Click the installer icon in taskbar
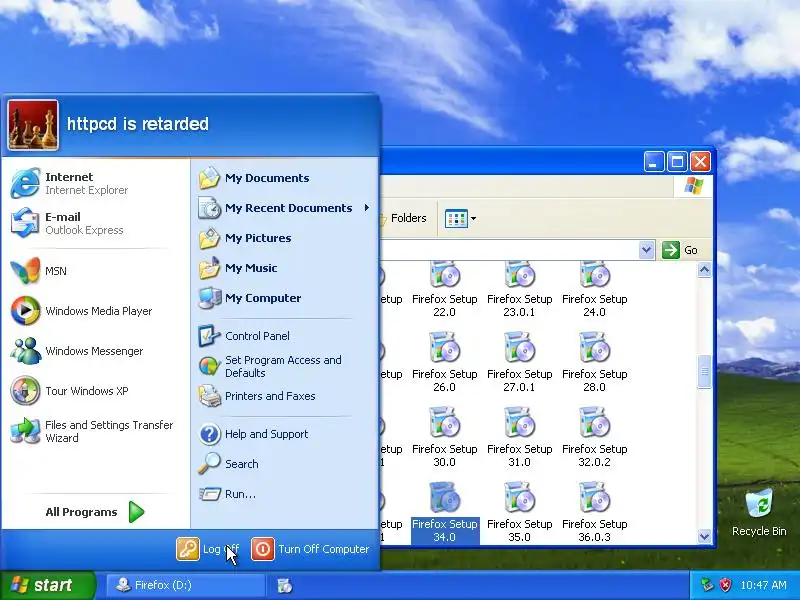 click(x=285, y=585)
